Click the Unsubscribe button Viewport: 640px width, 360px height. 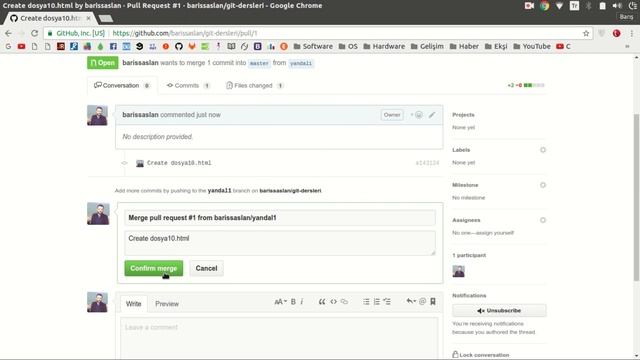pos(499,311)
